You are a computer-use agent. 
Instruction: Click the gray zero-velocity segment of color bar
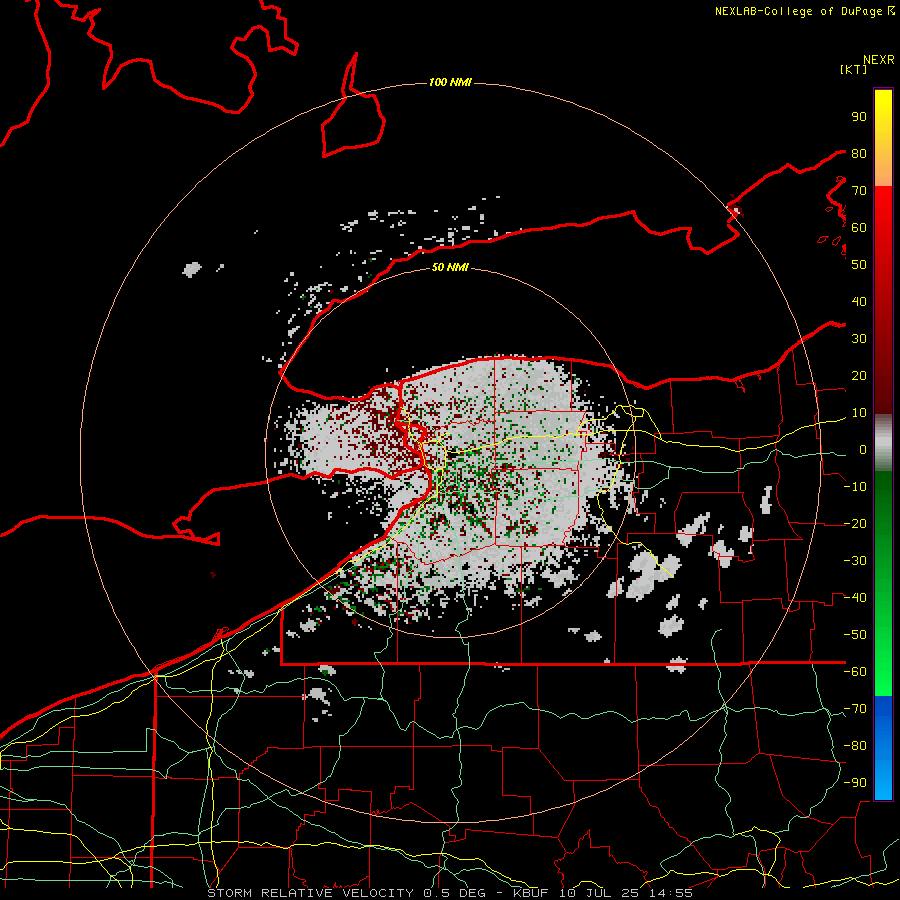coord(883,443)
